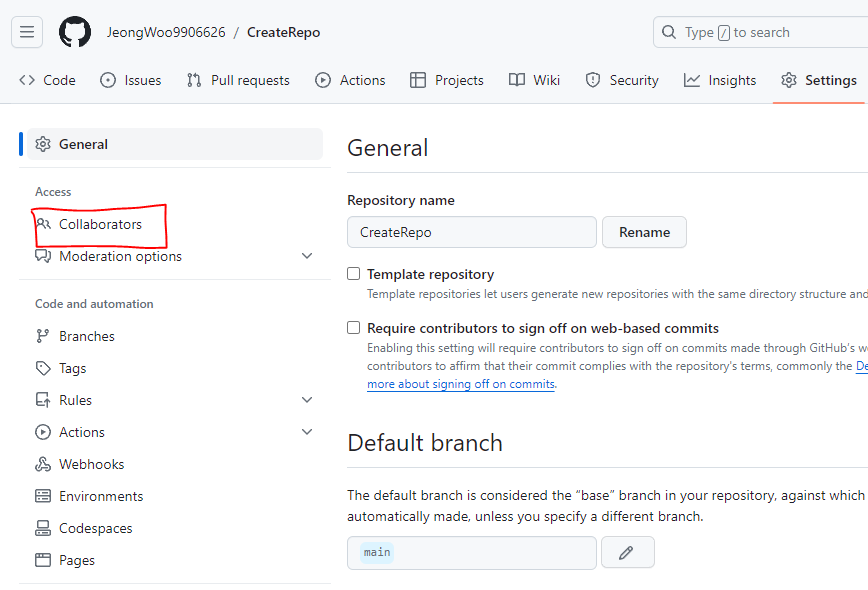Viewport: 868px width, 590px height.
Task: Click the sidebar Actions play icon
Action: pos(43,432)
